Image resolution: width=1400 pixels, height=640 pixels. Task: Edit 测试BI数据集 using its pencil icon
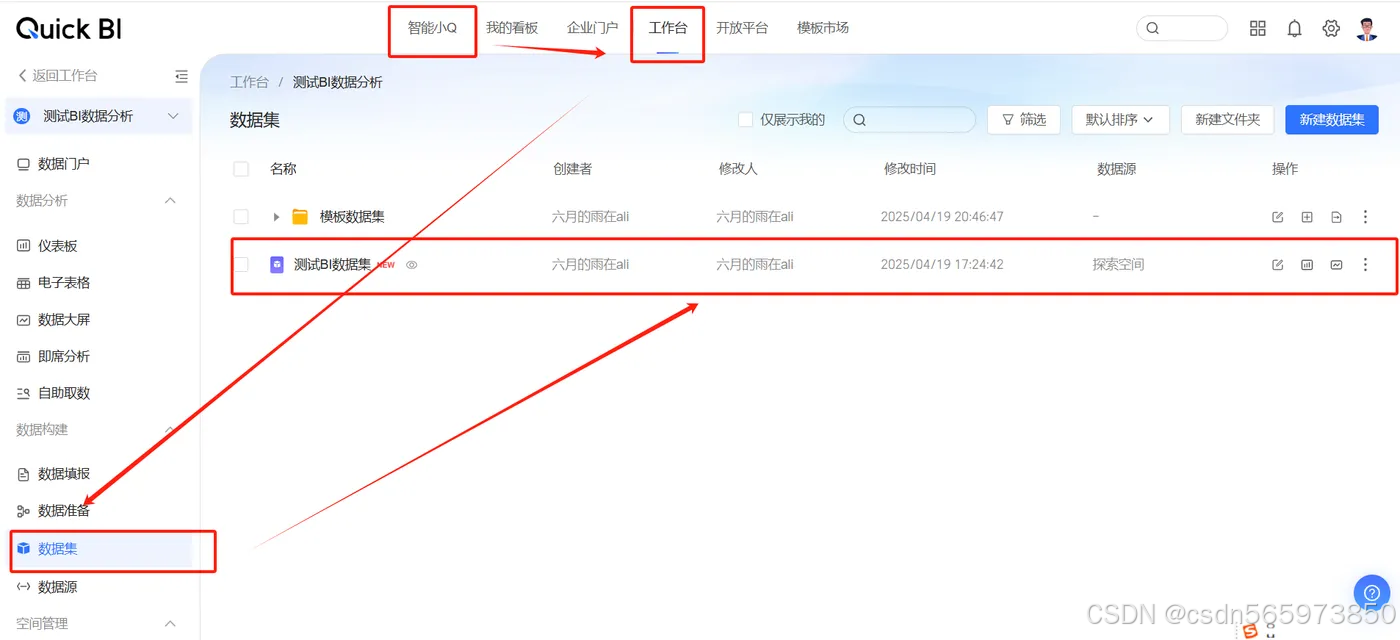(1277, 264)
